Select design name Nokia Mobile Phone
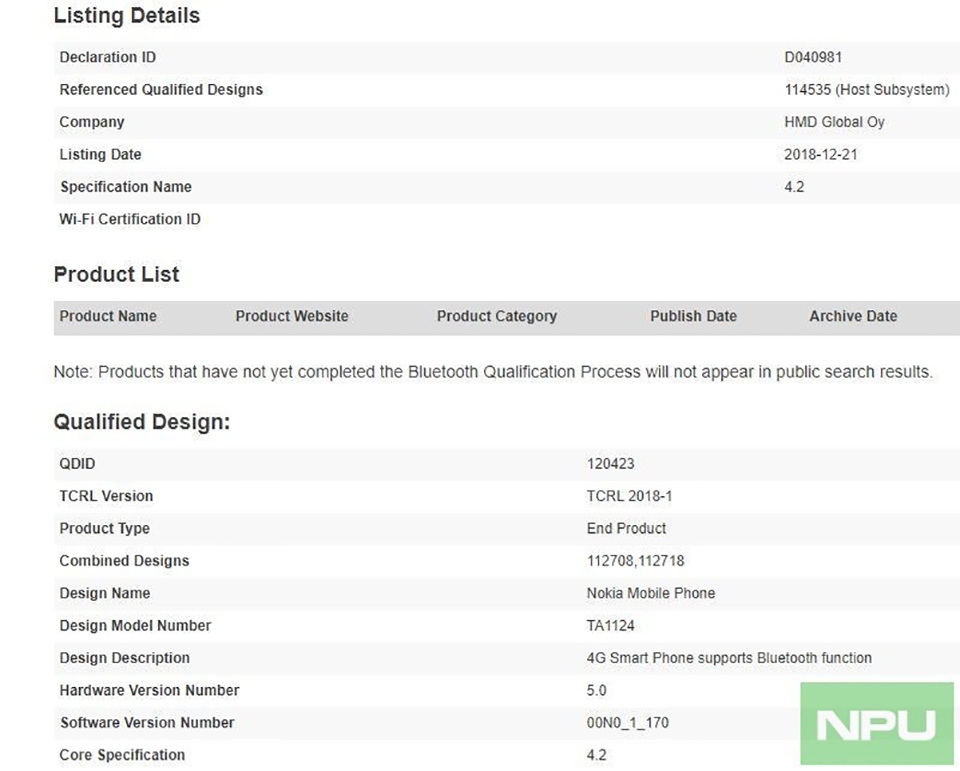960x771 pixels. [x=651, y=593]
